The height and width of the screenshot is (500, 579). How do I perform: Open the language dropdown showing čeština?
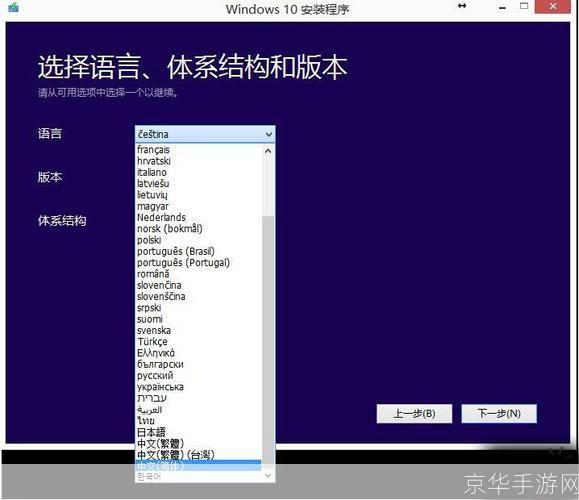pyautogui.click(x=205, y=134)
